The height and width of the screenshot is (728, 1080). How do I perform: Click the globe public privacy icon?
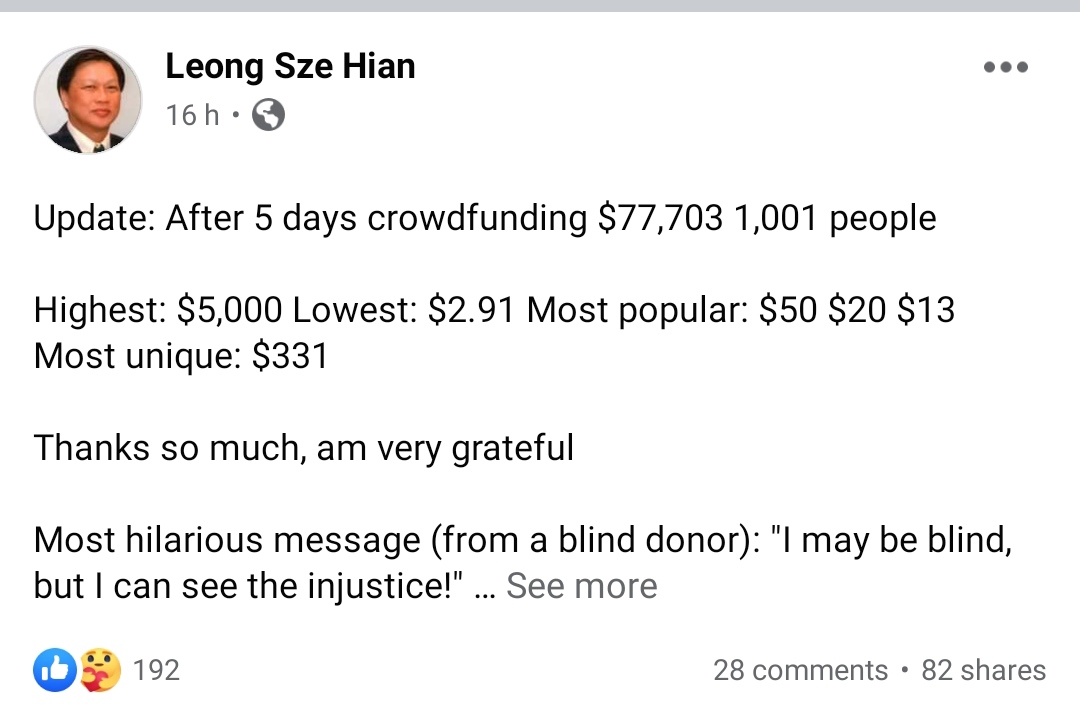[268, 114]
